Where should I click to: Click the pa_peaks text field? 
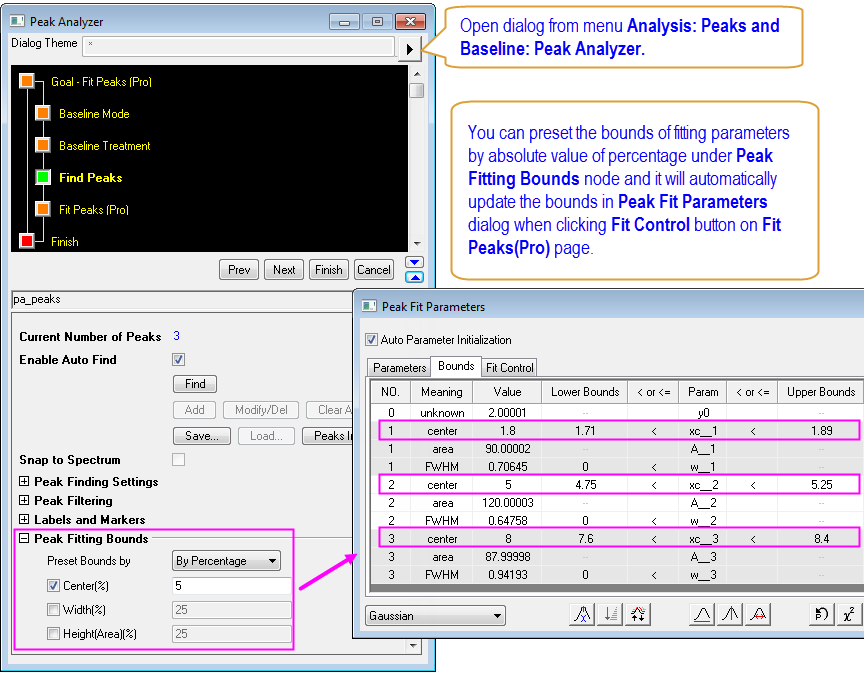(x=182, y=300)
